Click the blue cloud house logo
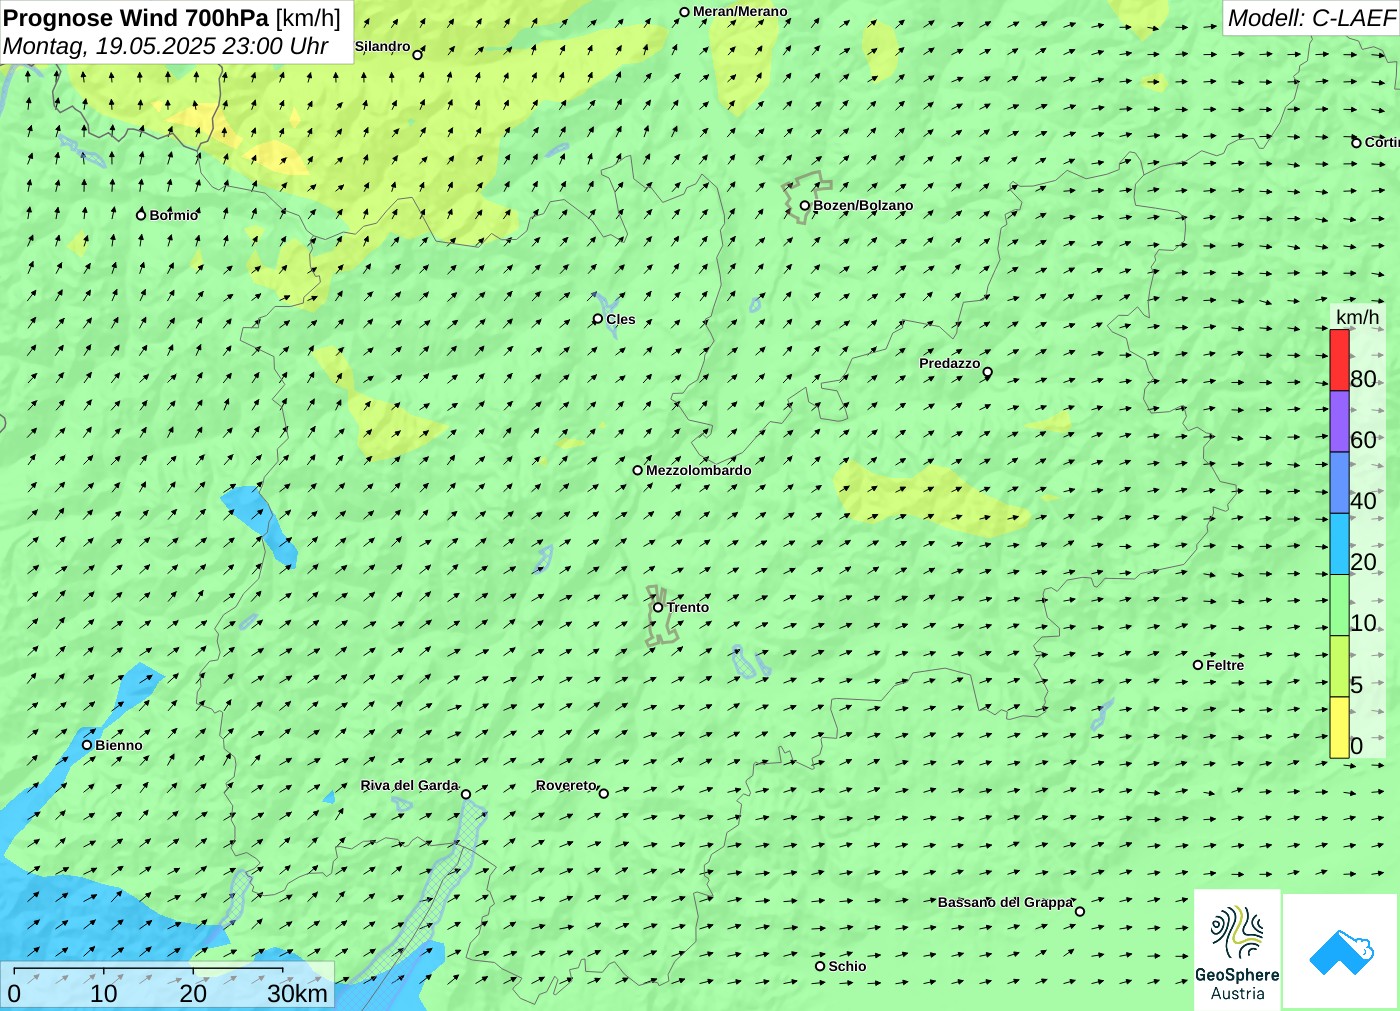Image resolution: width=1400 pixels, height=1011 pixels. (1341, 951)
